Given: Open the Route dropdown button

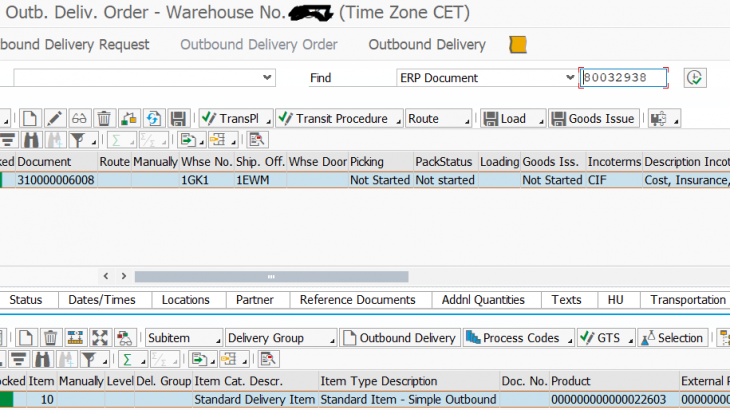Looking at the screenshot, I should pos(439,119).
